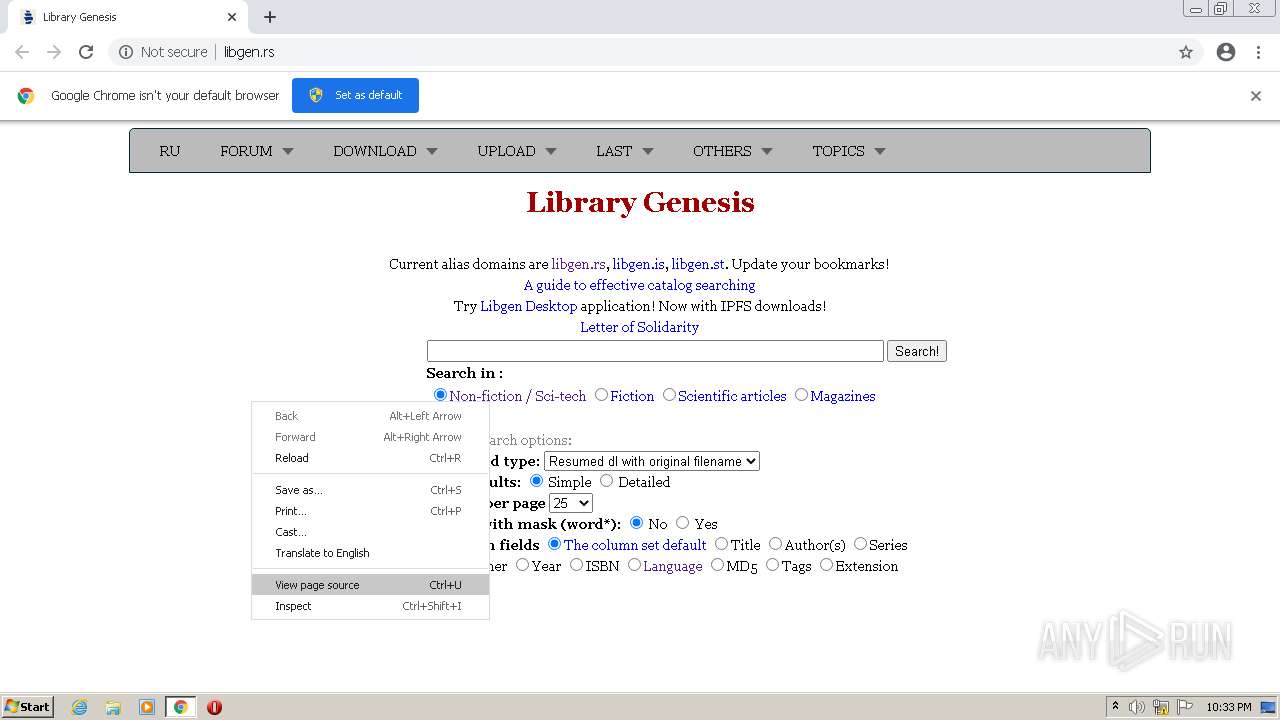Expand the TOPICS dropdown menu
Viewport: 1280px width, 720px height.
(849, 151)
